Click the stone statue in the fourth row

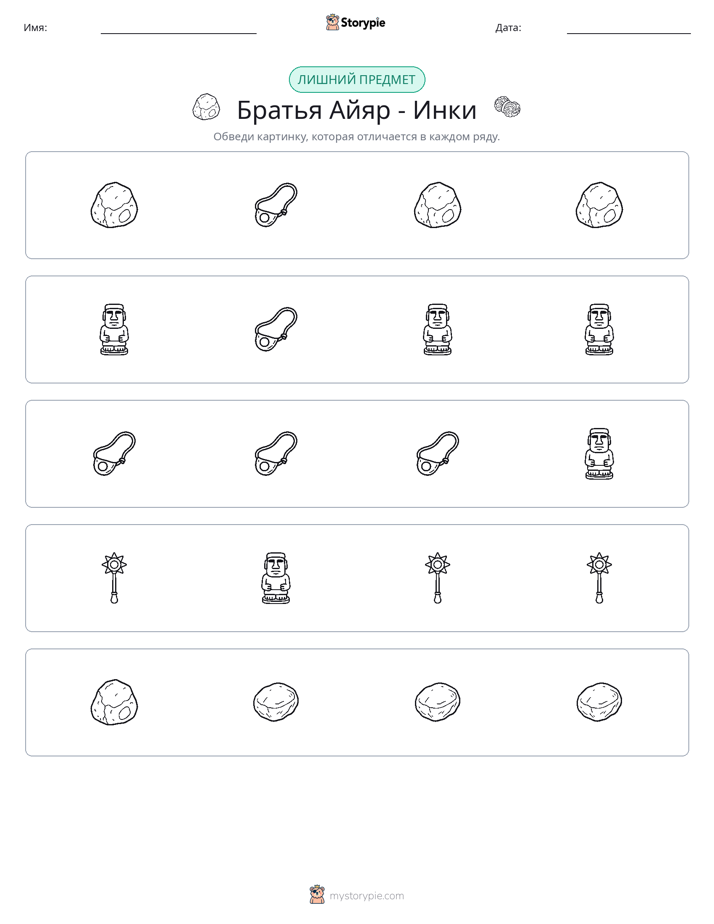[x=276, y=578]
